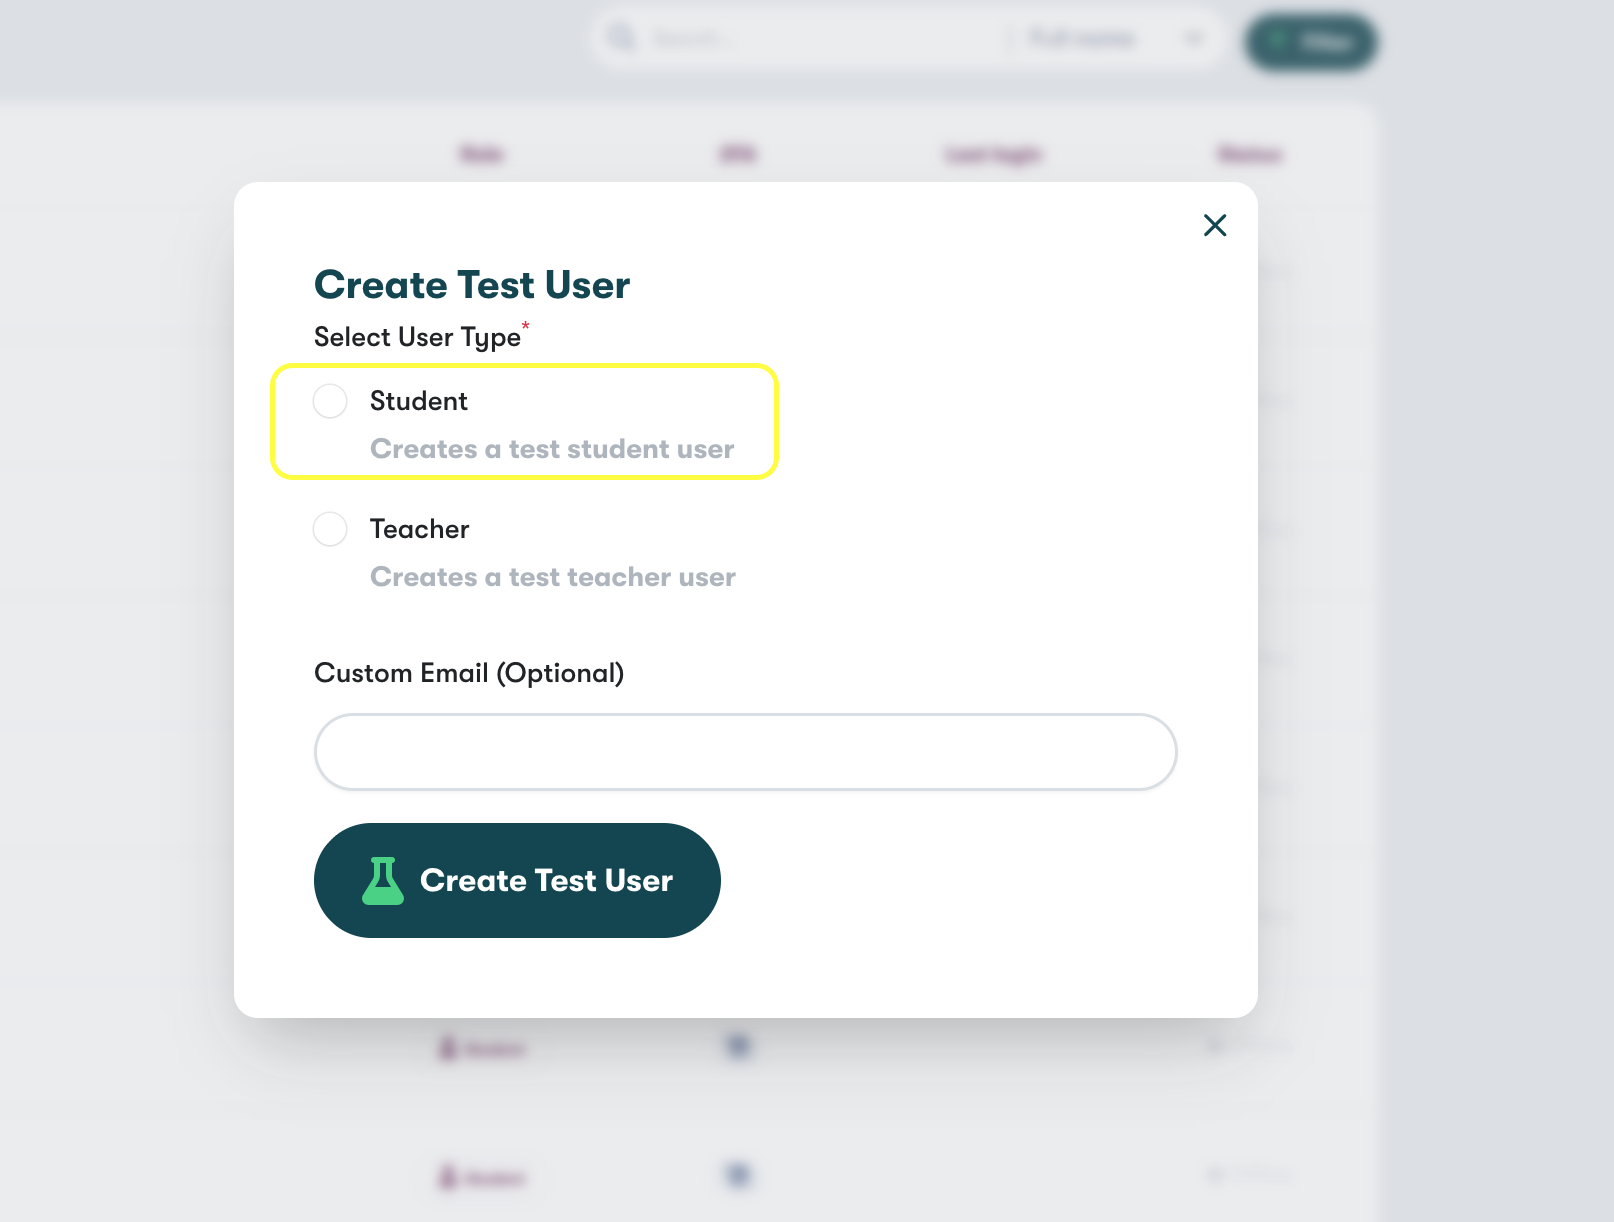
Task: Click the blurred search magnifier icon
Action: (622, 39)
